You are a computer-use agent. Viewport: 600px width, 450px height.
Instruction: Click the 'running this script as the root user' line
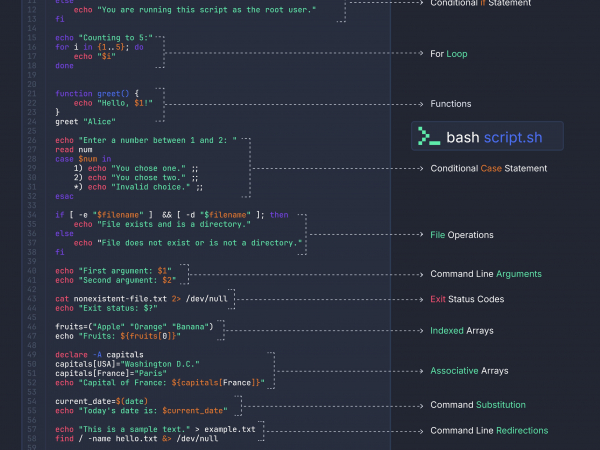195,10
